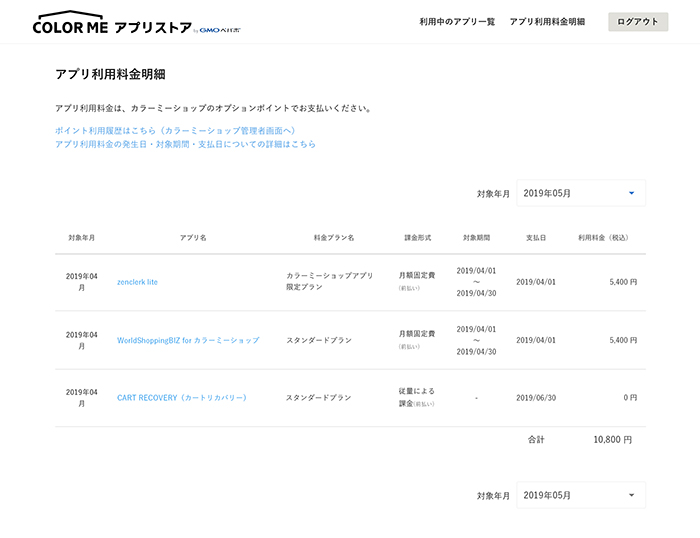Click the 対象期間 column header

[476, 238]
